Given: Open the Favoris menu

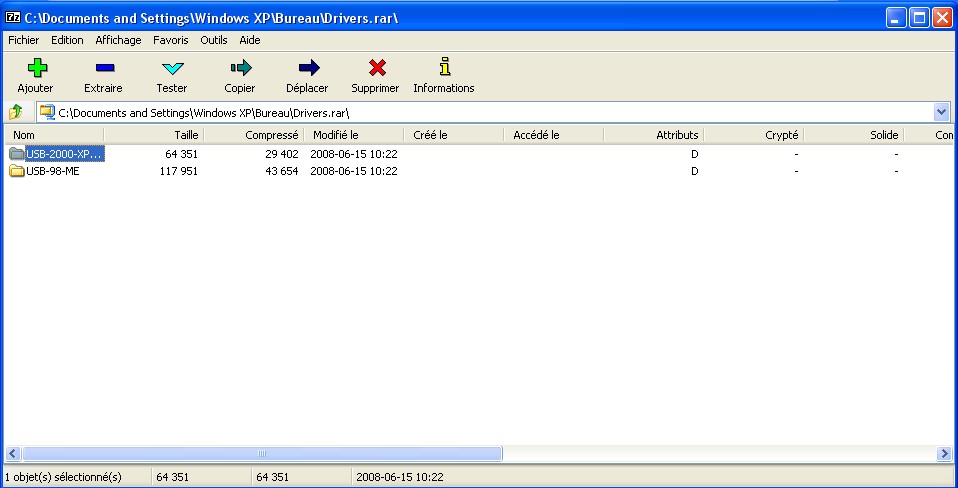Looking at the screenshot, I should (171, 40).
